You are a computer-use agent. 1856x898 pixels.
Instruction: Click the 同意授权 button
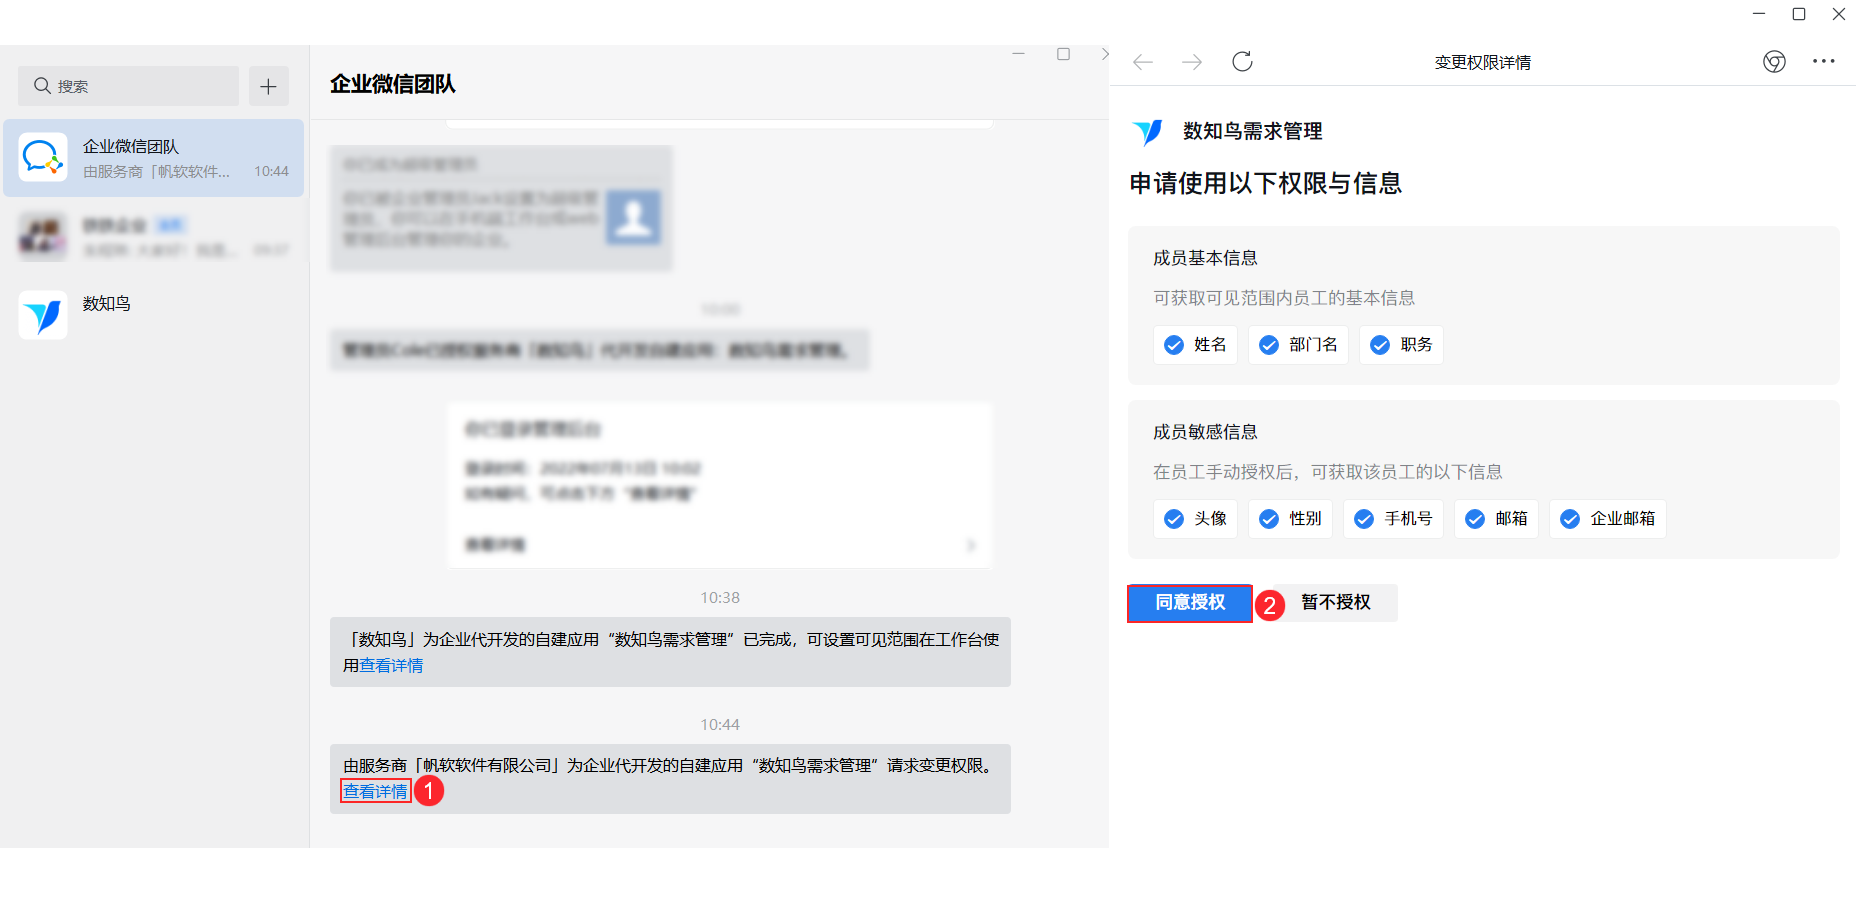[x=1190, y=603]
